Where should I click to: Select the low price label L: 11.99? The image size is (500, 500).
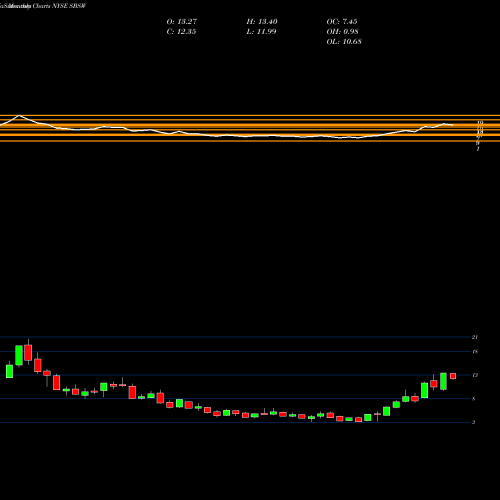(x=261, y=32)
